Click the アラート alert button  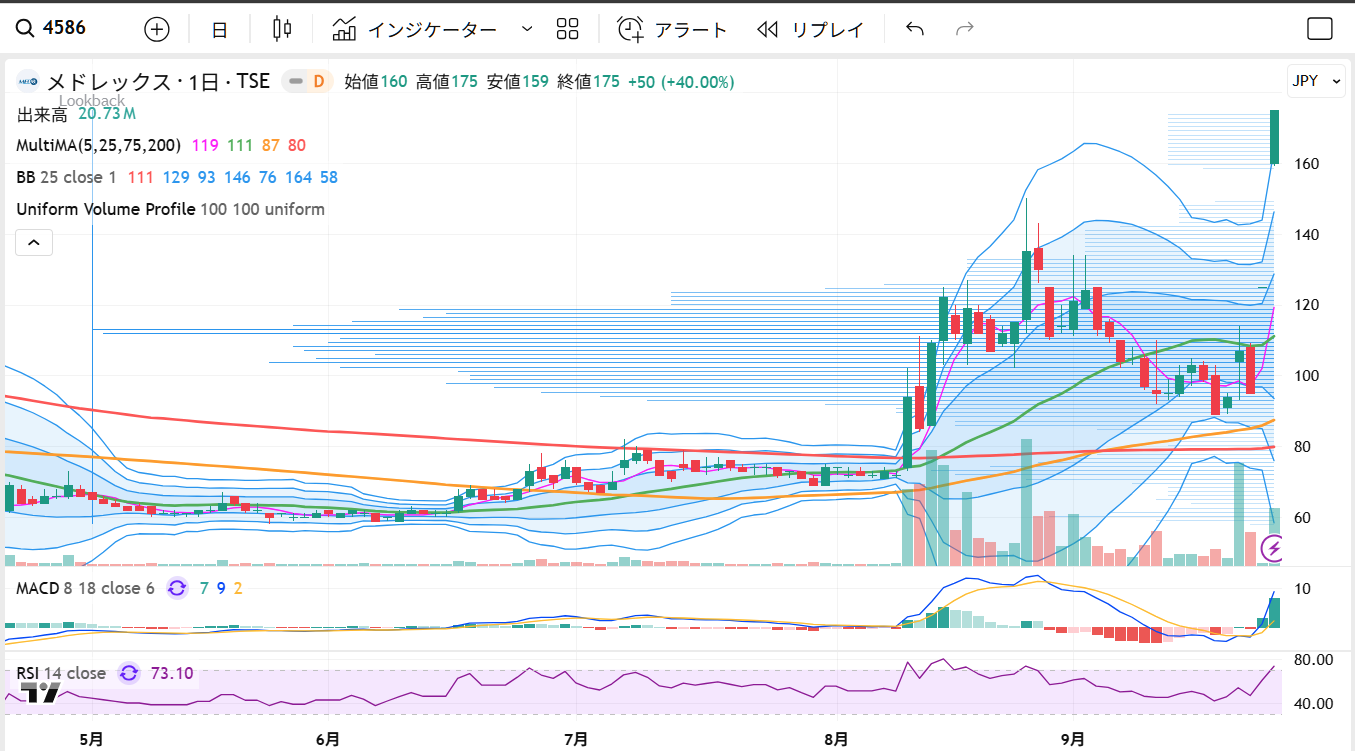(672, 29)
